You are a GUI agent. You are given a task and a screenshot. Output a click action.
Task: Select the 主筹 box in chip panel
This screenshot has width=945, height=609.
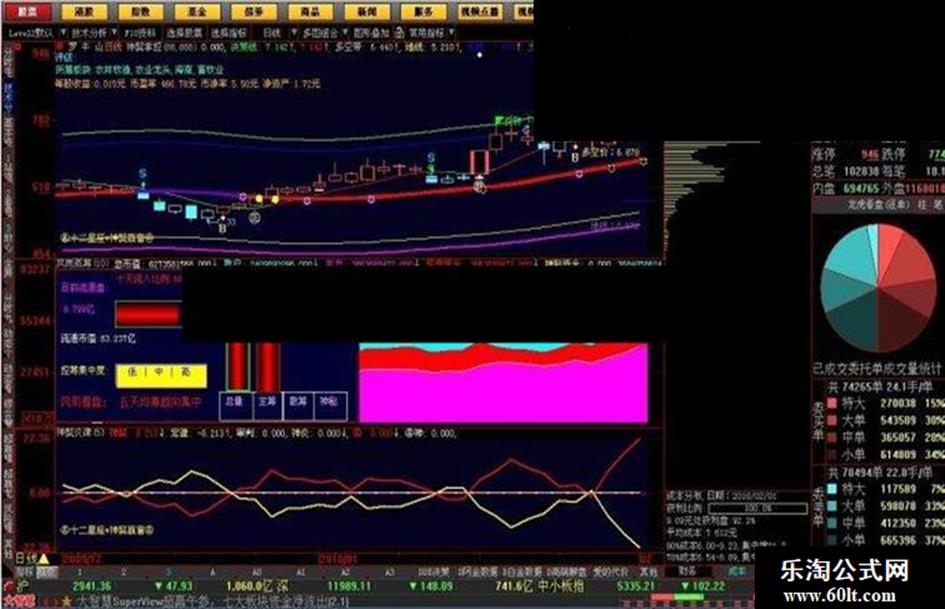tap(267, 406)
